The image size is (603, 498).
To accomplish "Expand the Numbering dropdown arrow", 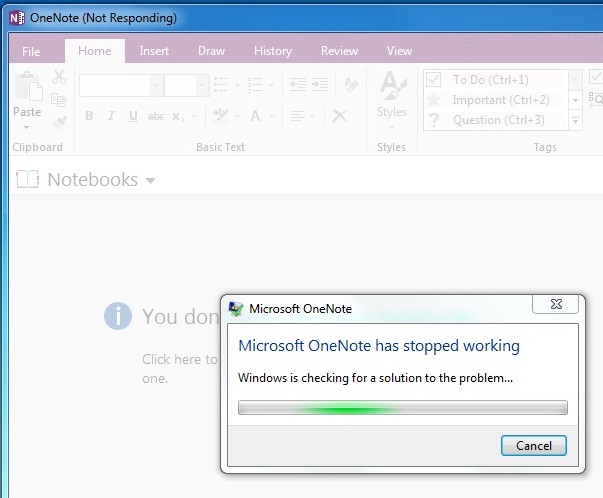I will [272, 85].
